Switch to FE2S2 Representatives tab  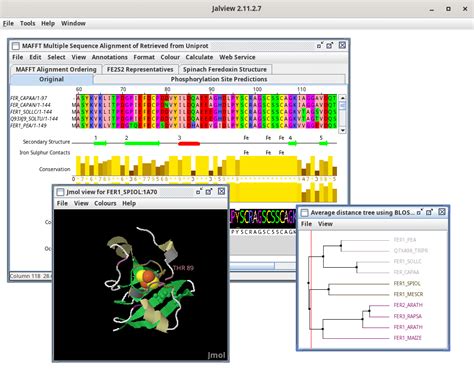point(140,69)
